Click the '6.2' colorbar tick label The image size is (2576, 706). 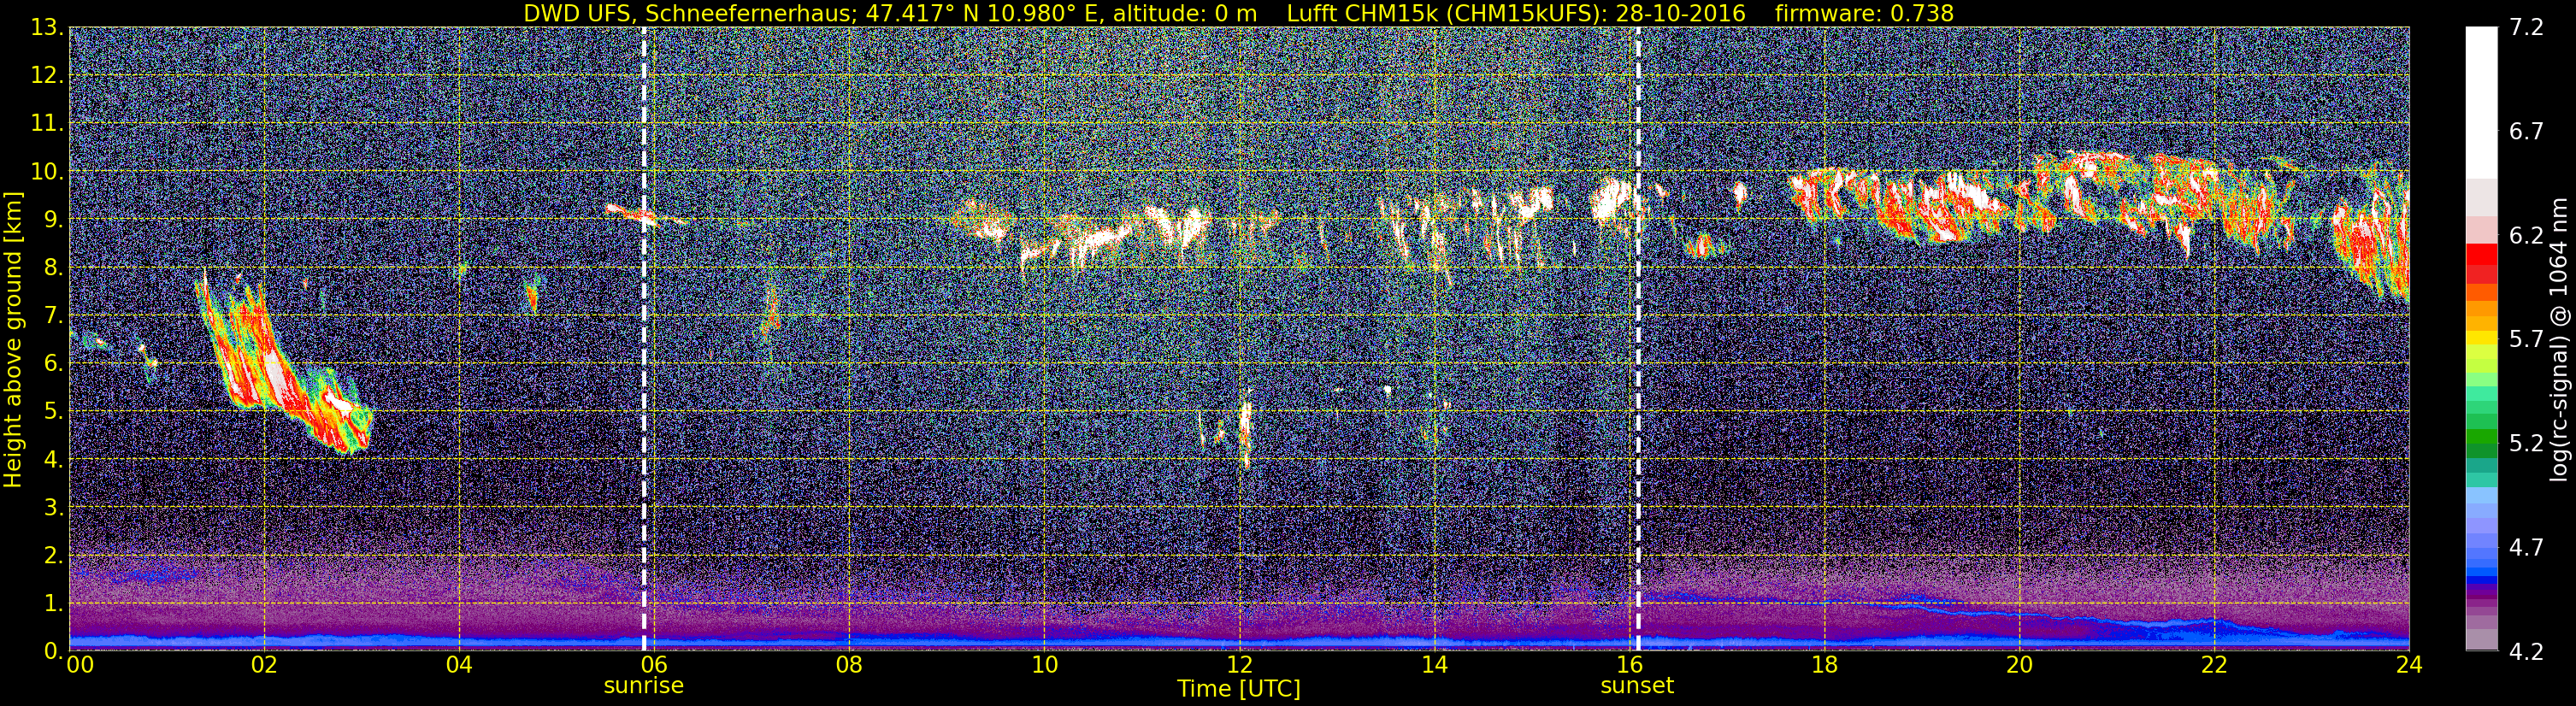pos(2526,236)
